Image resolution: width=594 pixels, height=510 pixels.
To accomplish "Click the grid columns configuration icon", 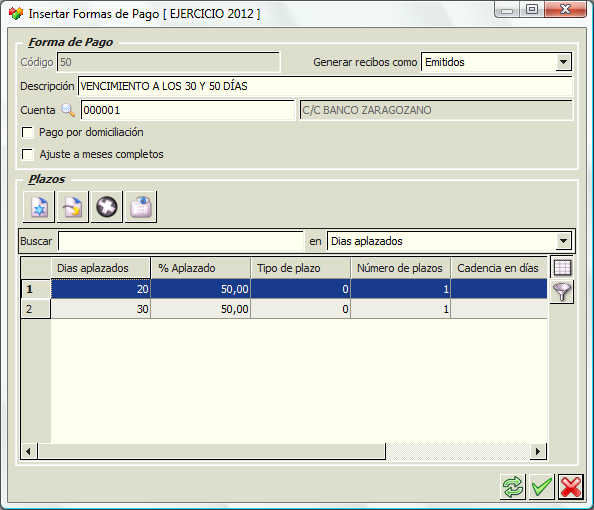I will (x=562, y=268).
